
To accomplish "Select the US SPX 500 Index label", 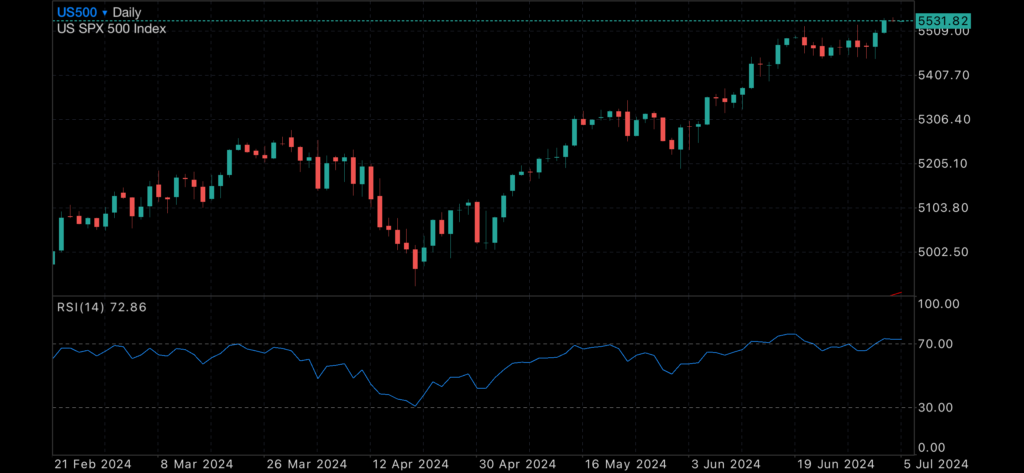I will tap(111, 29).
